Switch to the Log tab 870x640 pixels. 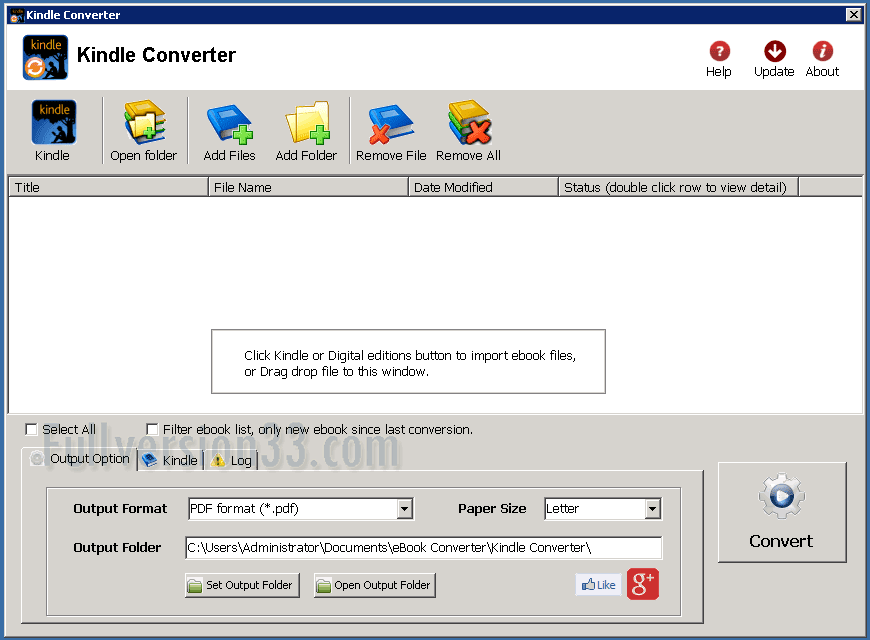[x=231, y=460]
